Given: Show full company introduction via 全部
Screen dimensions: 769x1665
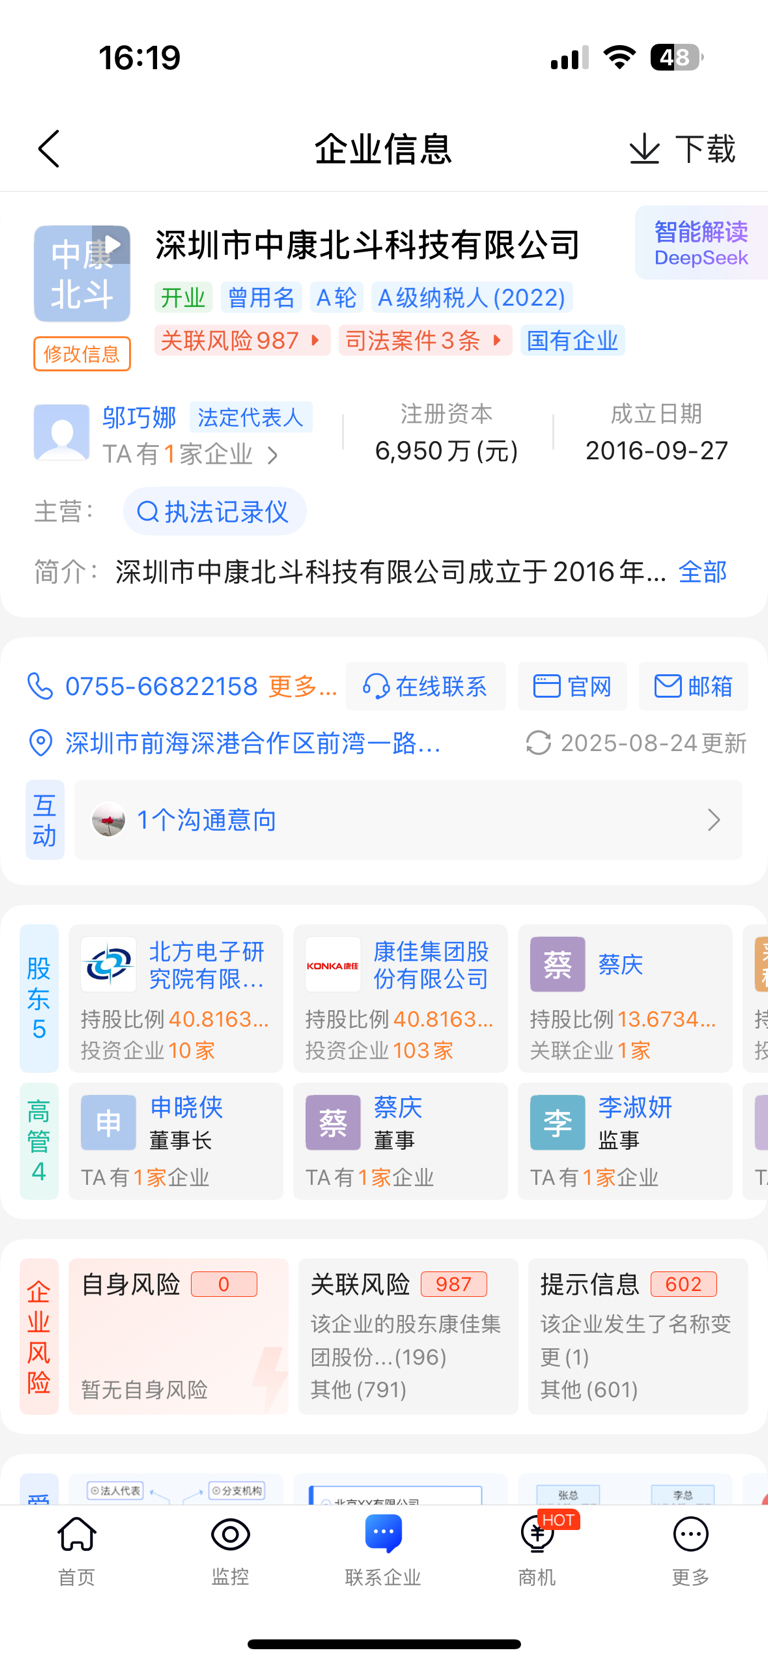Looking at the screenshot, I should [702, 572].
